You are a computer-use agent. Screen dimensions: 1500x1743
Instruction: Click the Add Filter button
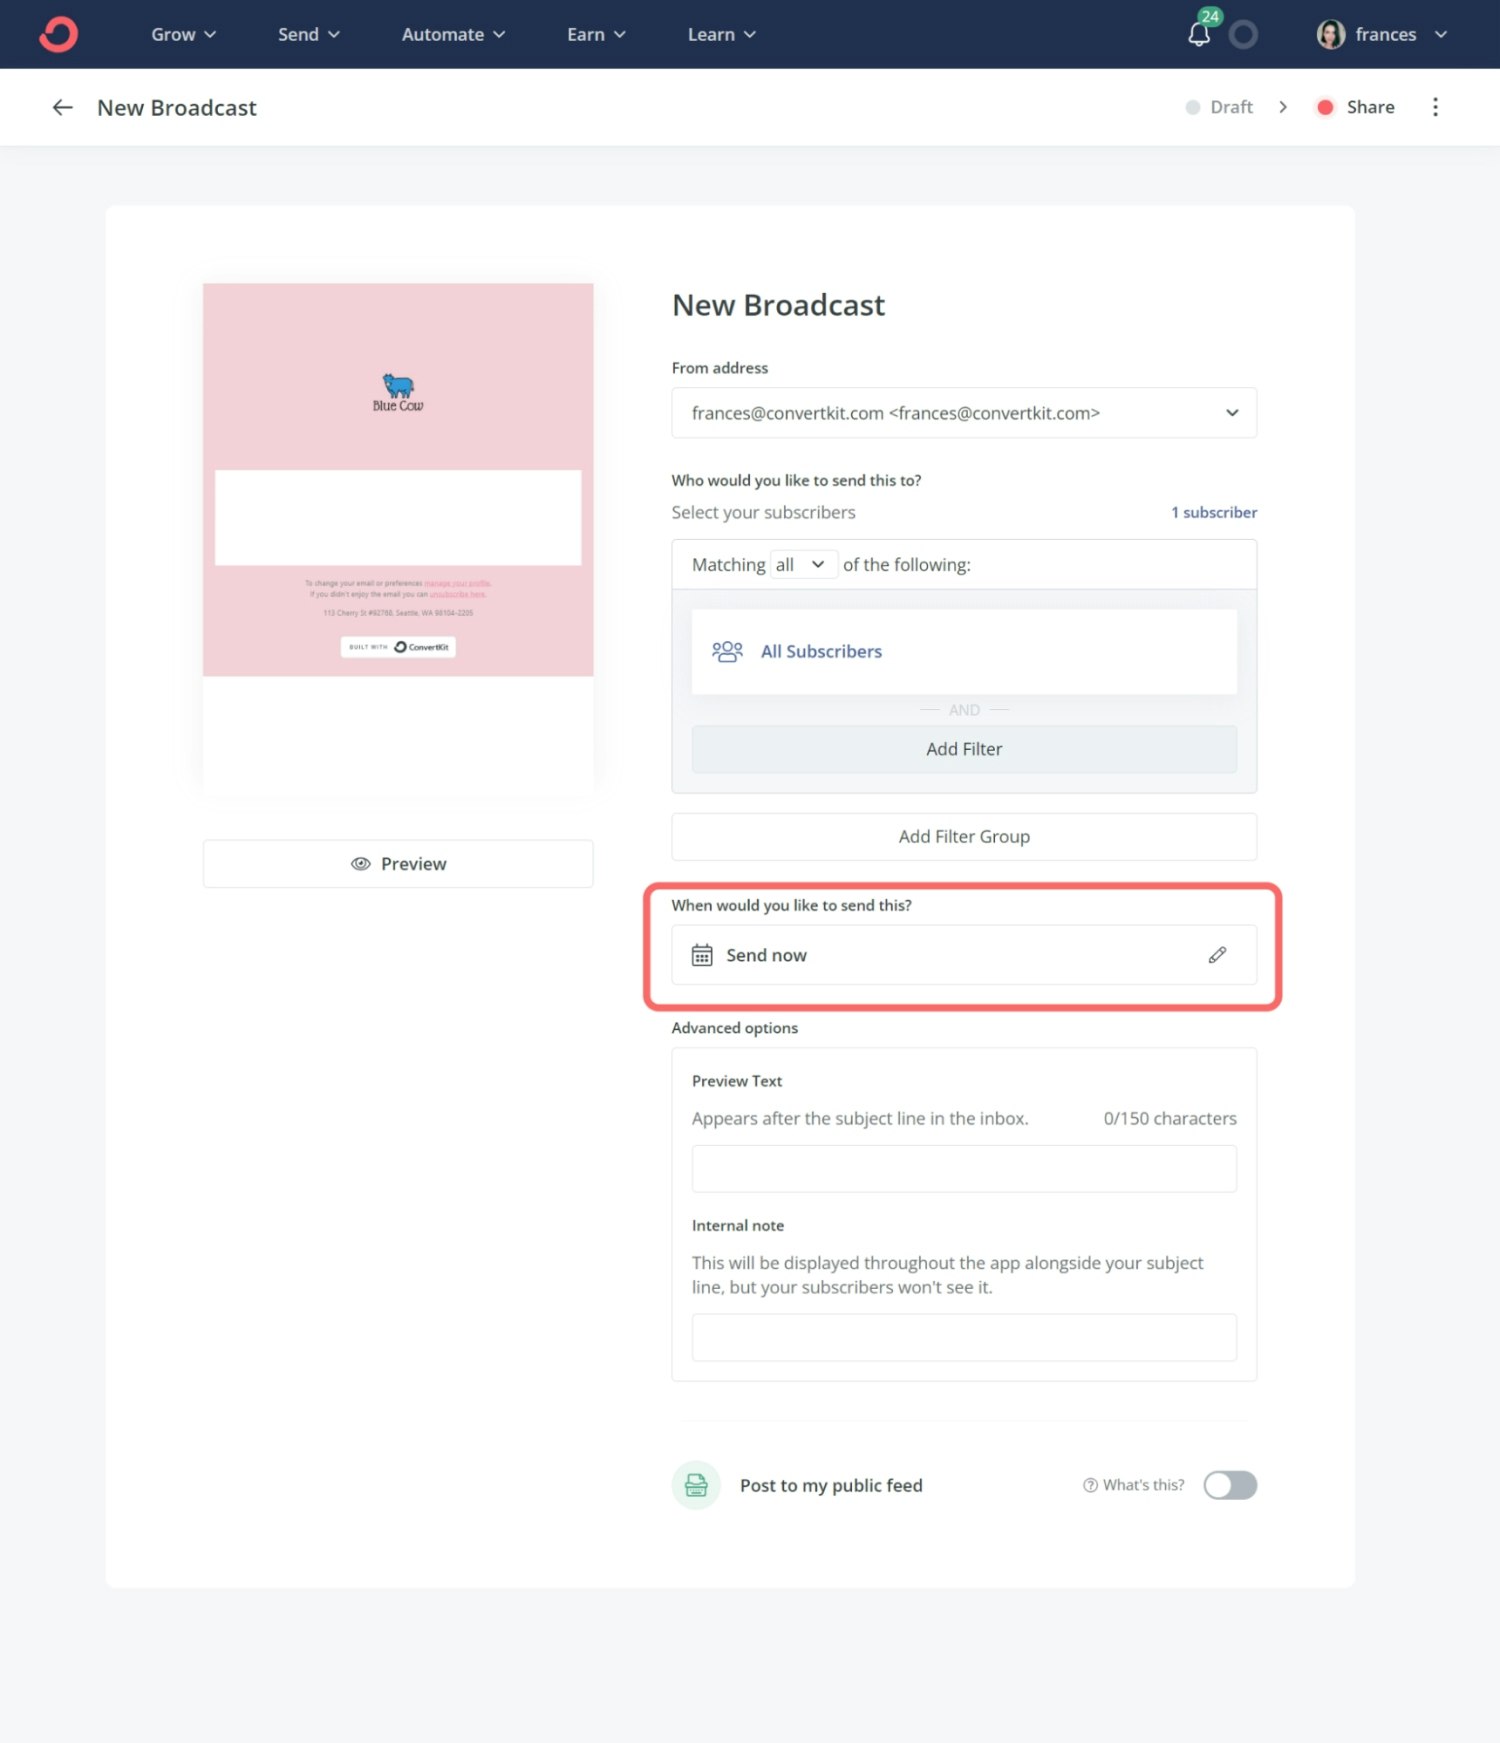[963, 749]
